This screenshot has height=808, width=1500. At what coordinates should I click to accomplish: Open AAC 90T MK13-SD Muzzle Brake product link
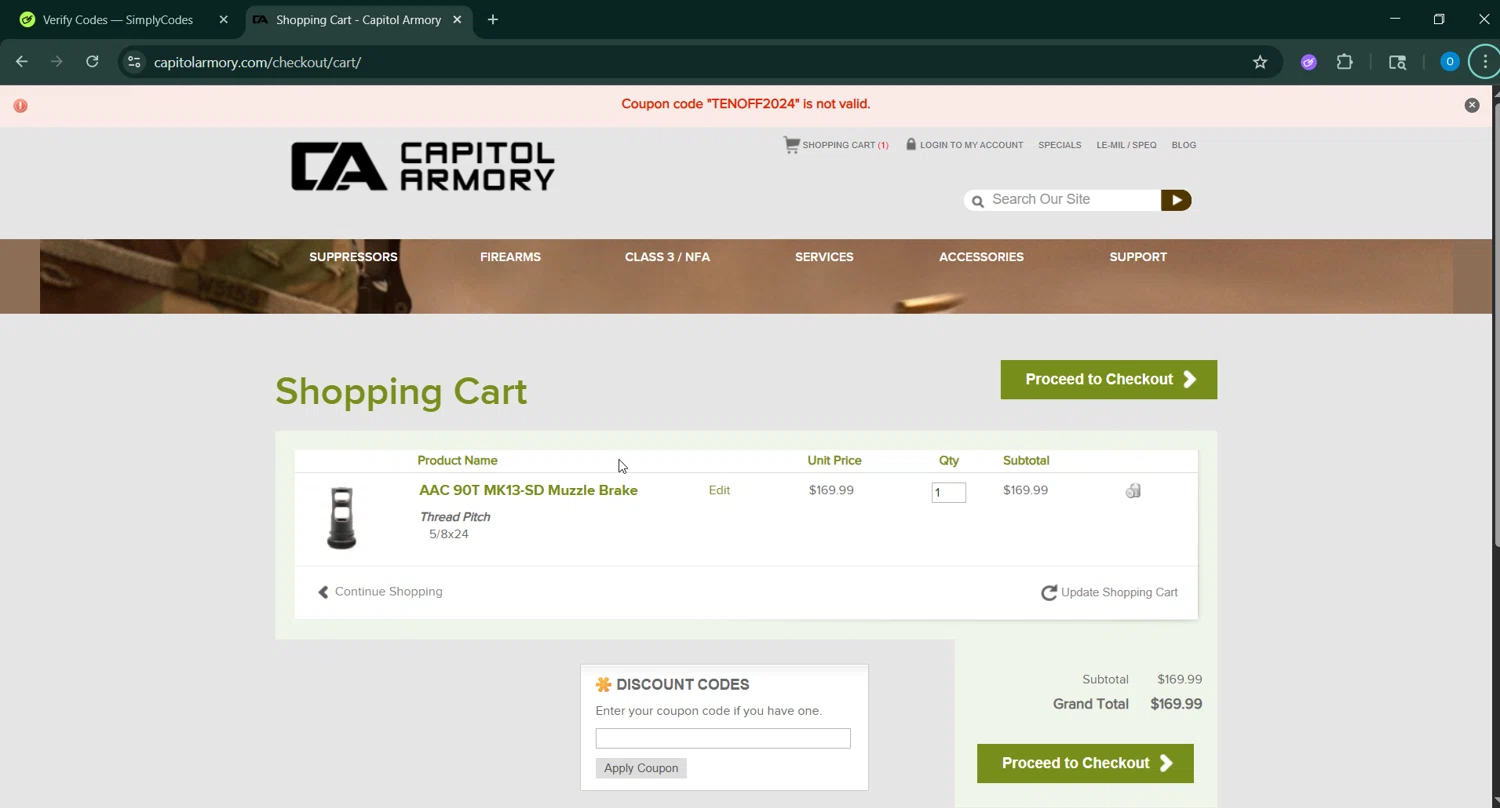(x=528, y=490)
